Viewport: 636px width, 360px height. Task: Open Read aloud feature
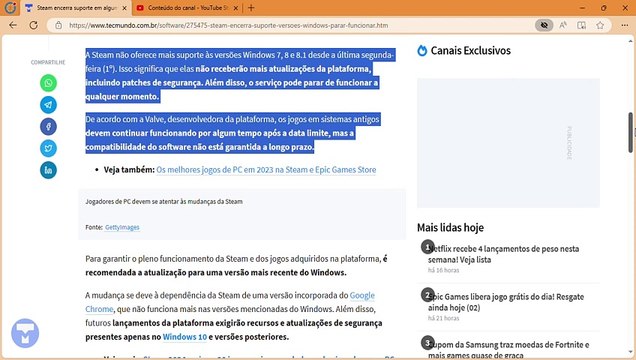563,25
